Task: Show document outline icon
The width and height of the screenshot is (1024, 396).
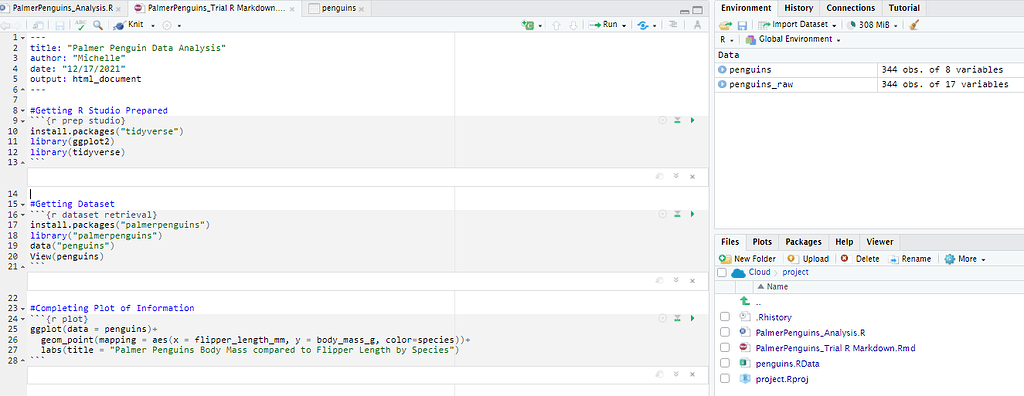Action: (x=673, y=25)
